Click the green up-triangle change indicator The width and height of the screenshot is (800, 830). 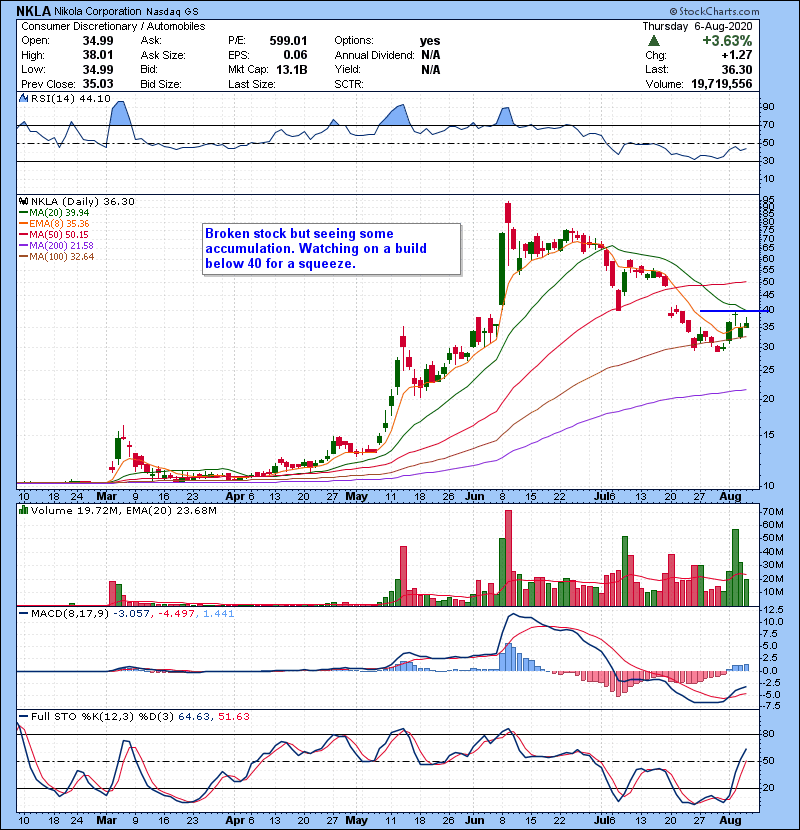[653, 41]
